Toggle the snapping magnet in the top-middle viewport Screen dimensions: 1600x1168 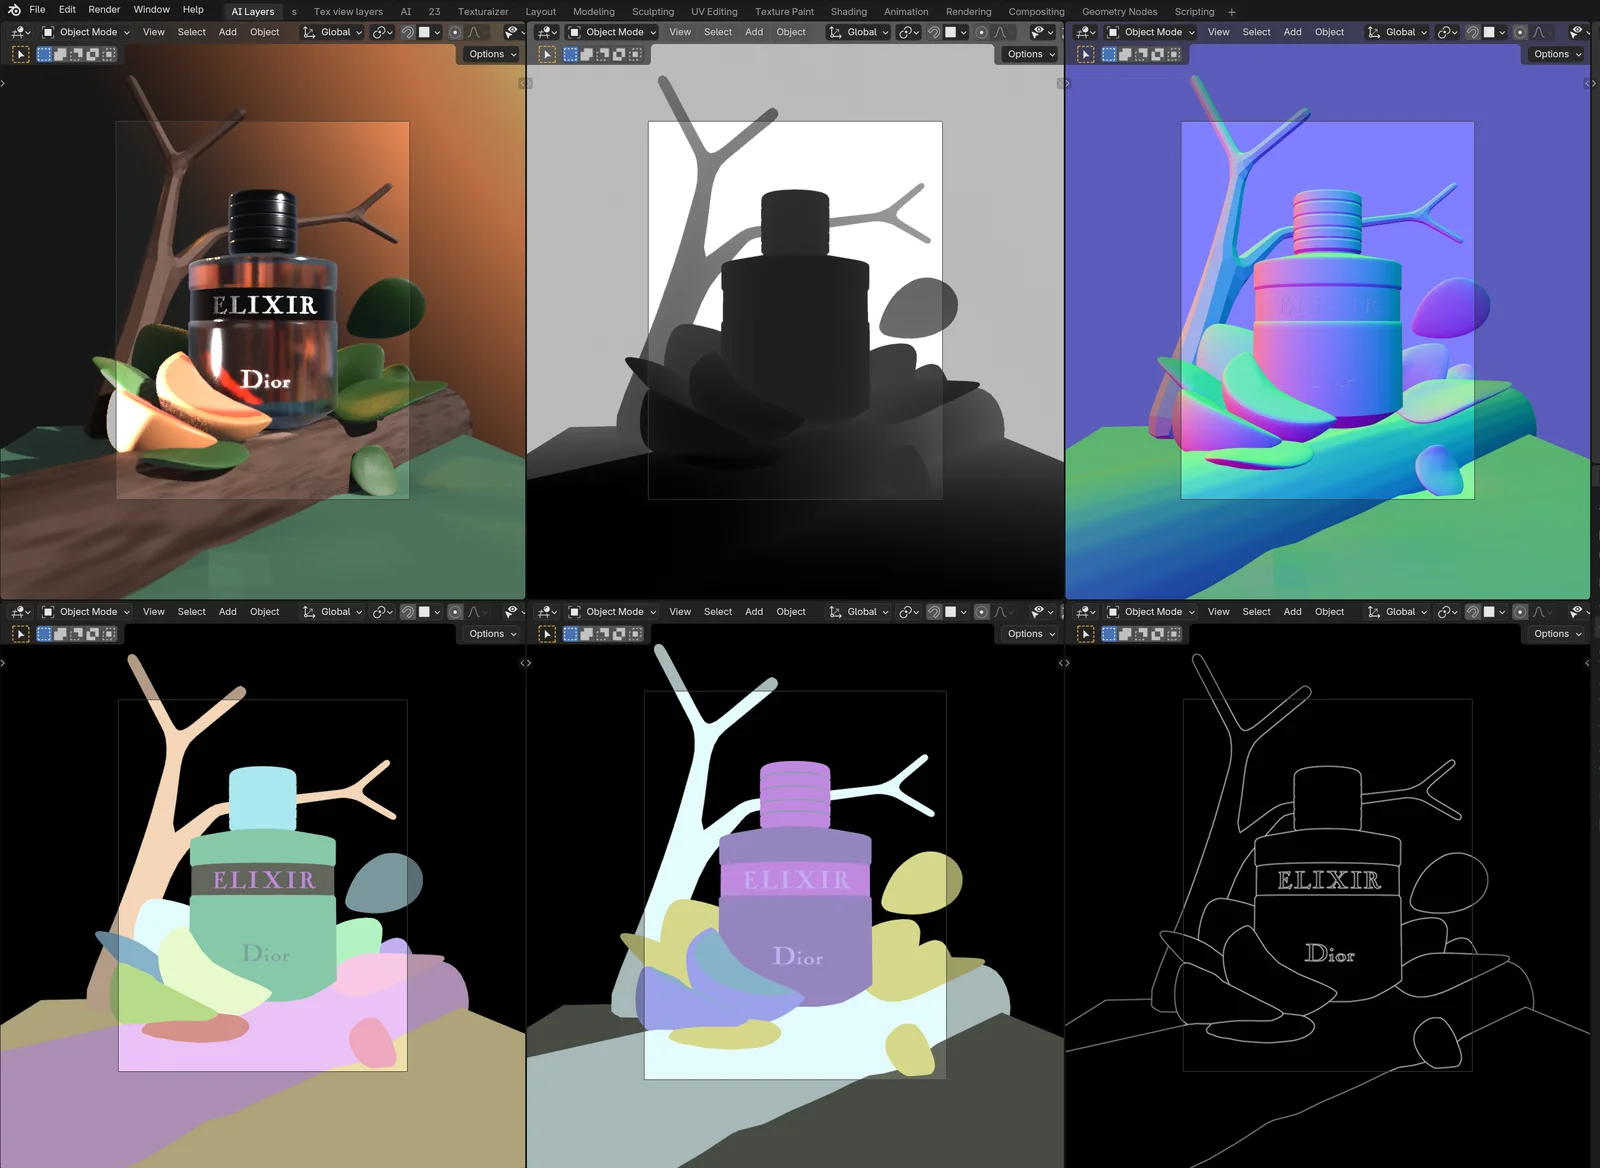pos(935,32)
